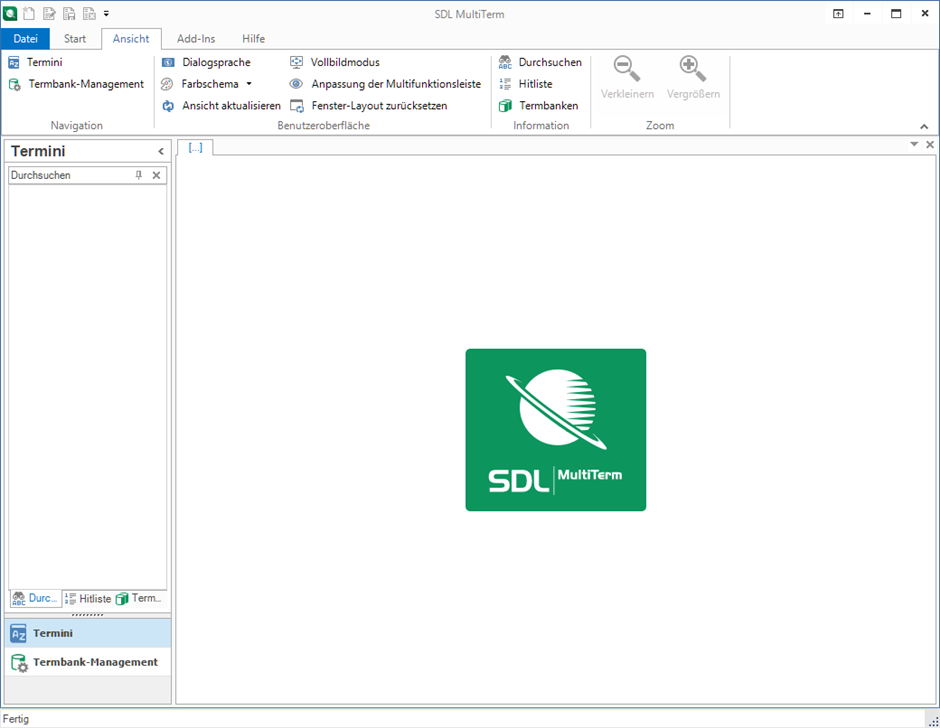The height and width of the screenshot is (728, 940).
Task: Click the navigation pane splitter grip
Action: click(88, 615)
